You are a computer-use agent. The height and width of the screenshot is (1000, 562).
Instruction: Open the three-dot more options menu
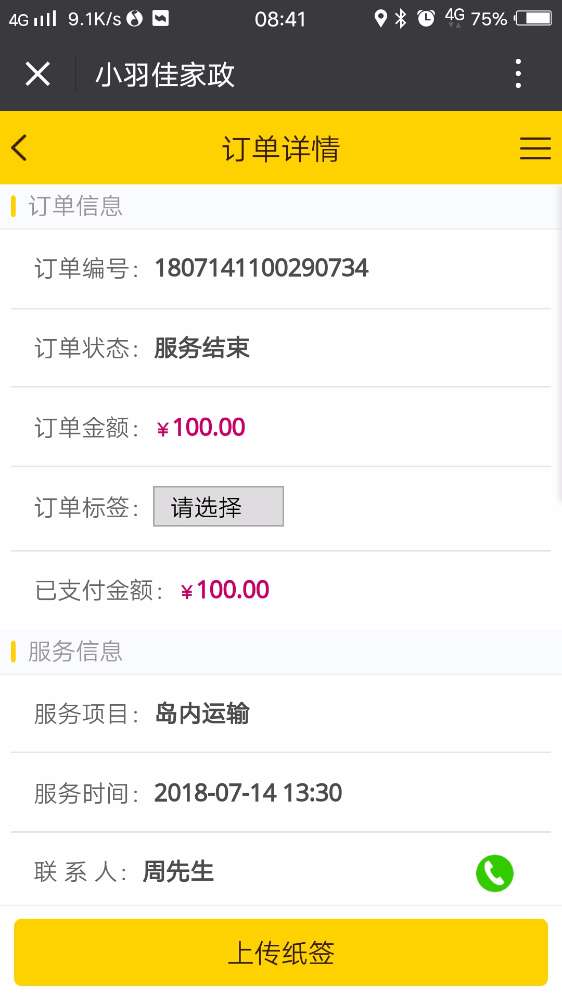pos(518,74)
